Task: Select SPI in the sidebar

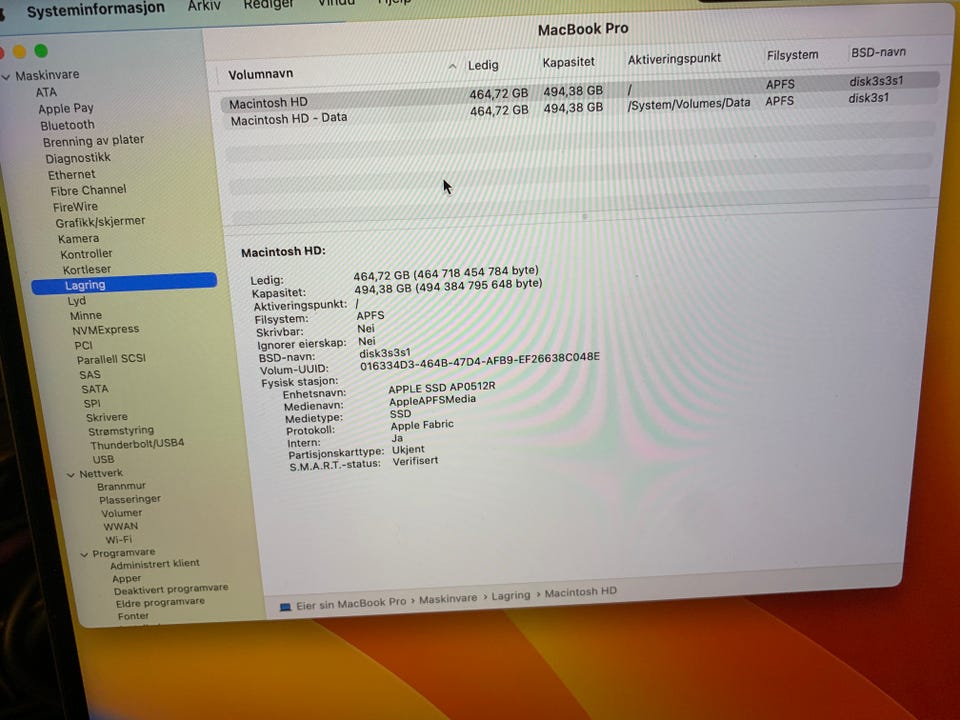Action: 92,403
